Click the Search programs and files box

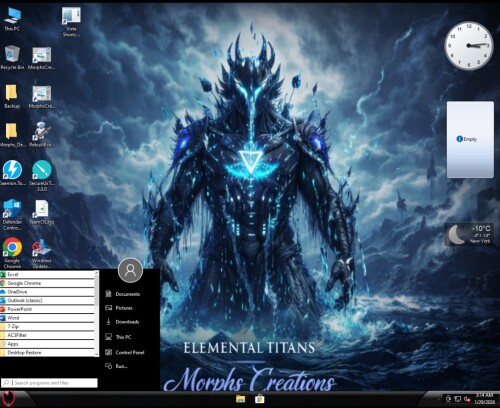(x=49, y=383)
